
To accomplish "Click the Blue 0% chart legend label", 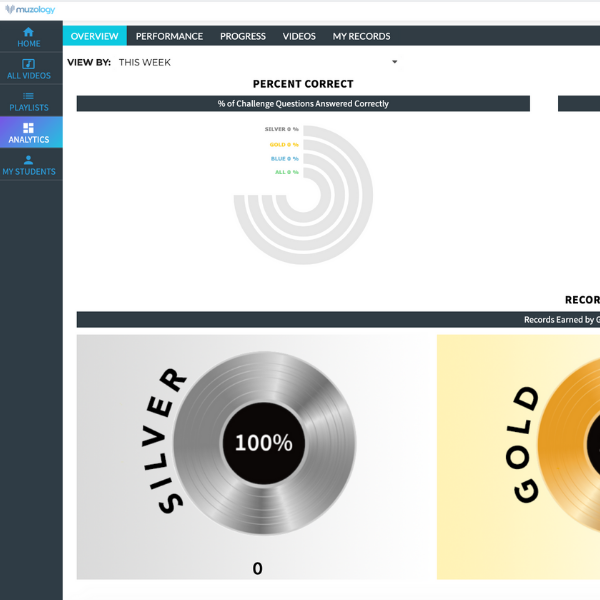I will point(284,158).
